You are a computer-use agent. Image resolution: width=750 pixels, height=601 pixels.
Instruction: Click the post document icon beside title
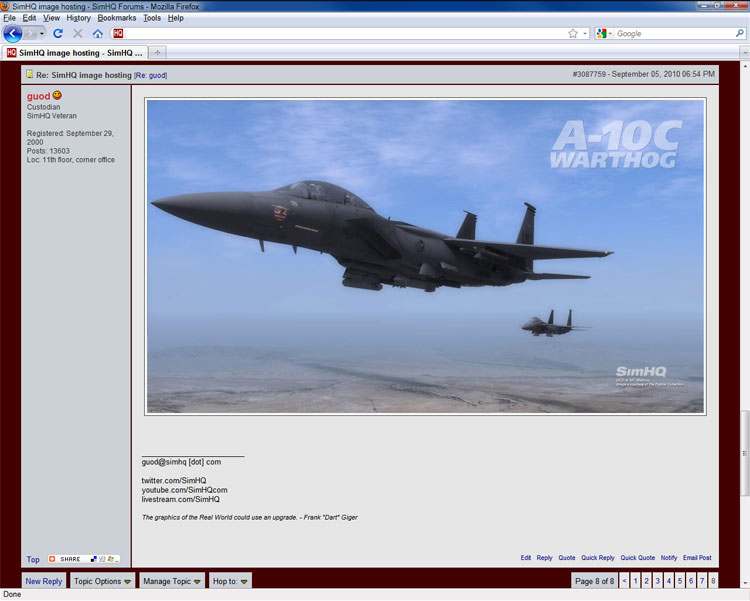[30, 74]
